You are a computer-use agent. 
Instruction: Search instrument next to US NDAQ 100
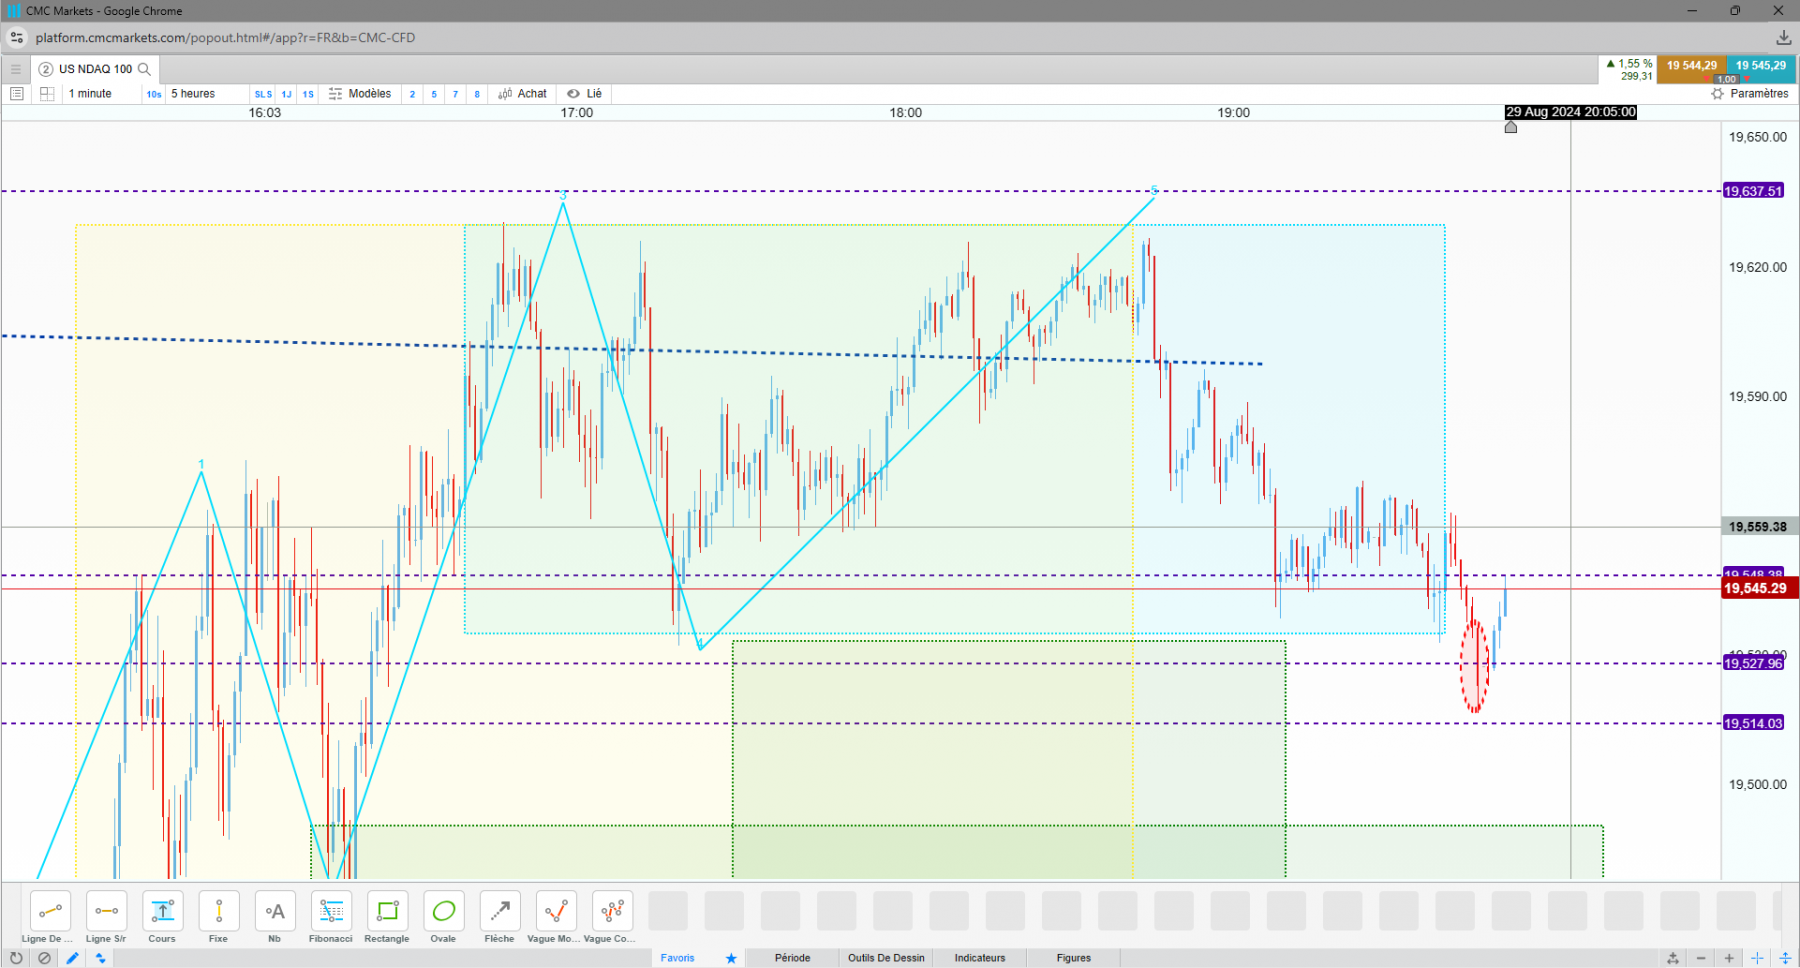pyautogui.click(x=144, y=69)
